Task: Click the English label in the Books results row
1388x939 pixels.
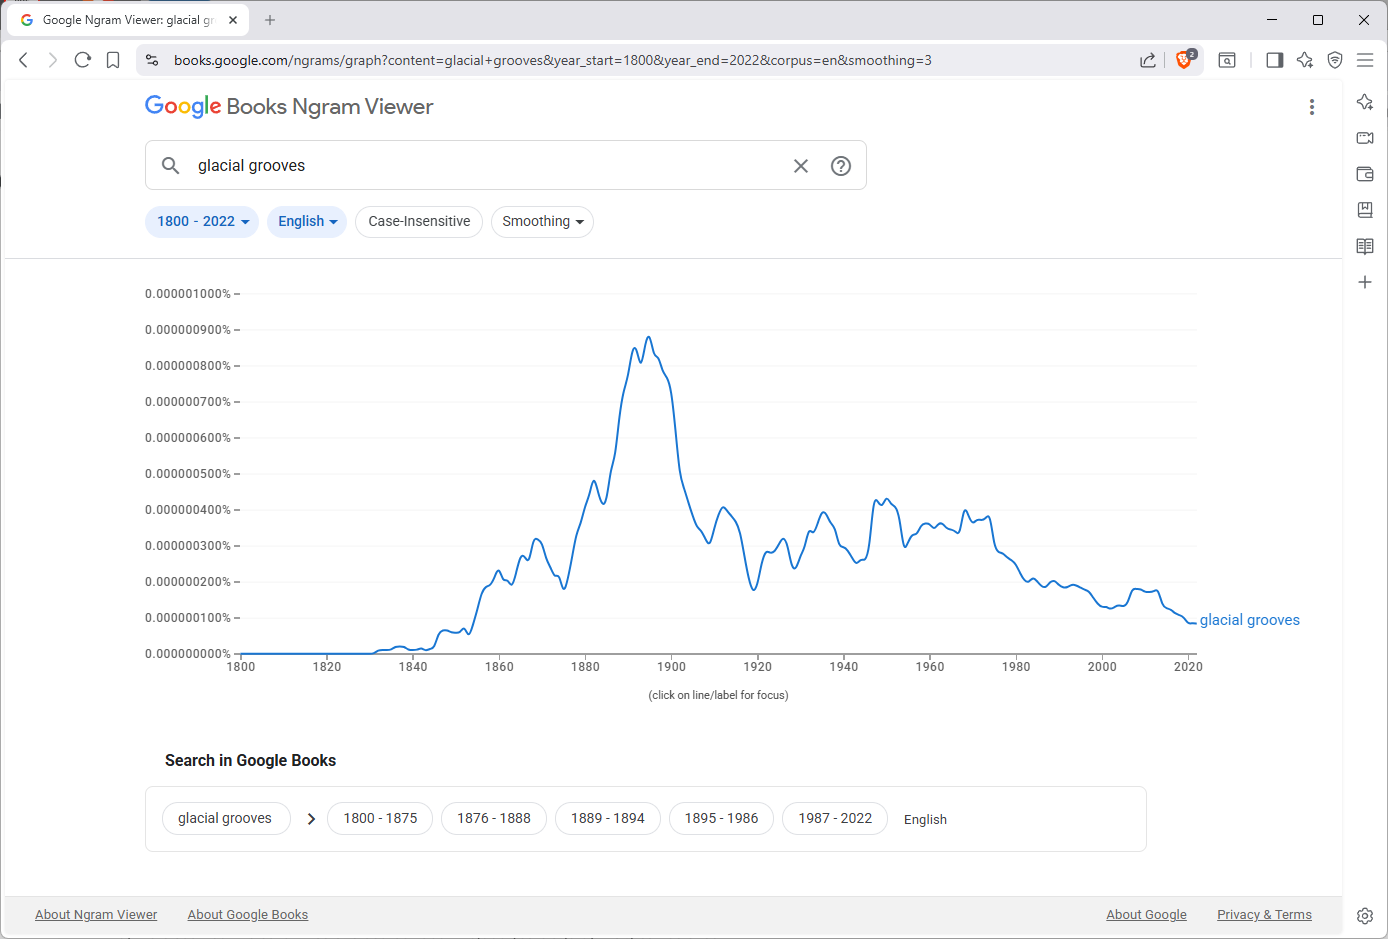Action: (x=925, y=819)
